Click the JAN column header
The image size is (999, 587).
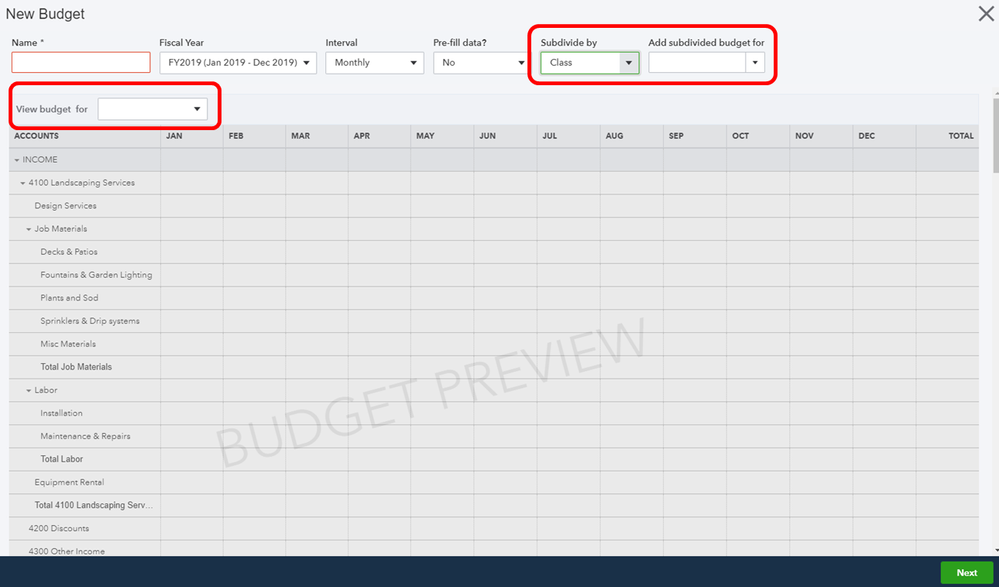tap(192, 136)
